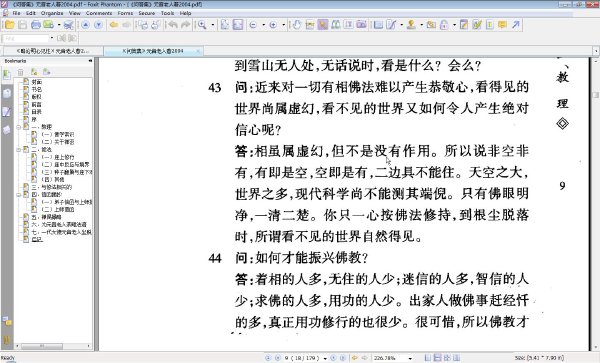The image size is (600, 363).
Task: Open the Zoom in dropdown arrow
Action: coord(284,25)
